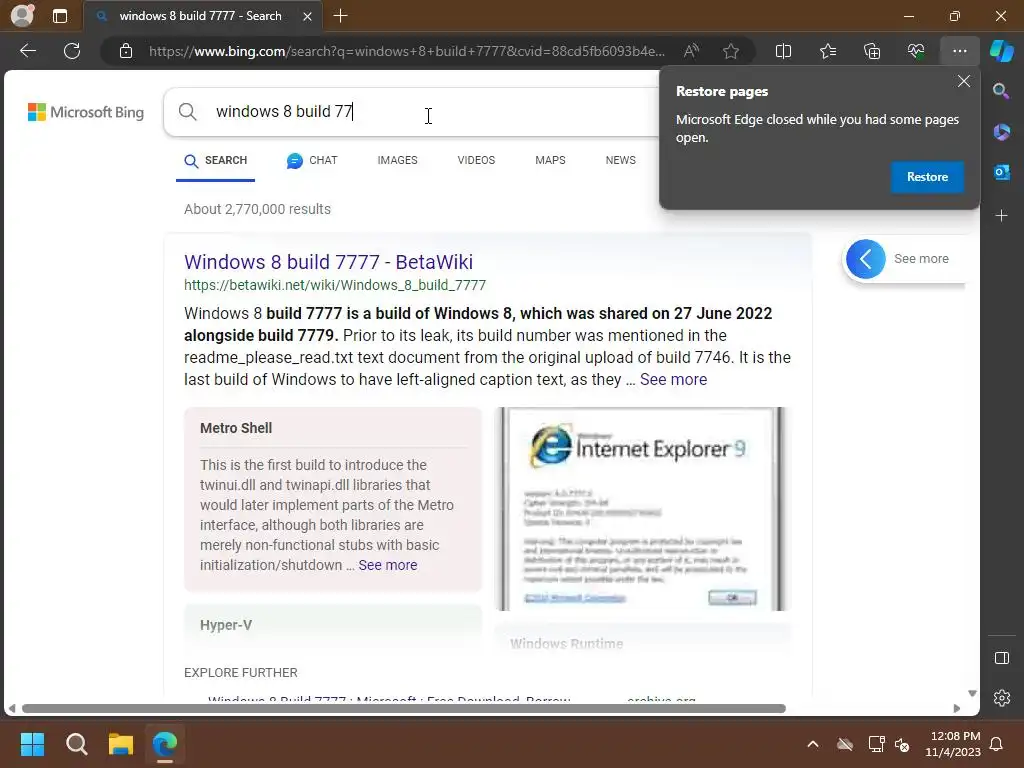The height and width of the screenshot is (768, 1024).
Task: Expand snippet with See more link
Action: 673,379
